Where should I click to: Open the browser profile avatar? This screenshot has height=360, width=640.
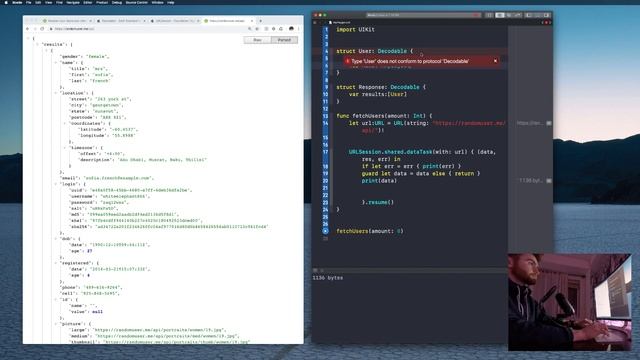(291, 29)
